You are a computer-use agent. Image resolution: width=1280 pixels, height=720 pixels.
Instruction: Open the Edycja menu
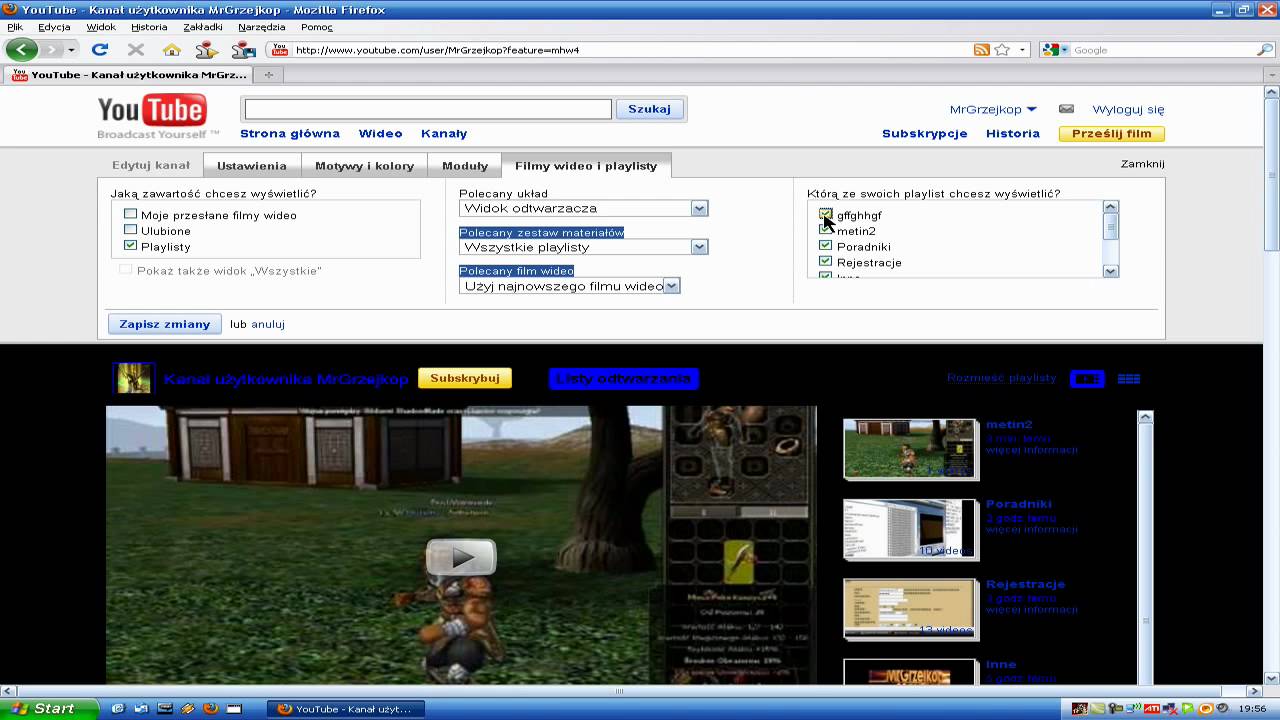pyautogui.click(x=54, y=27)
